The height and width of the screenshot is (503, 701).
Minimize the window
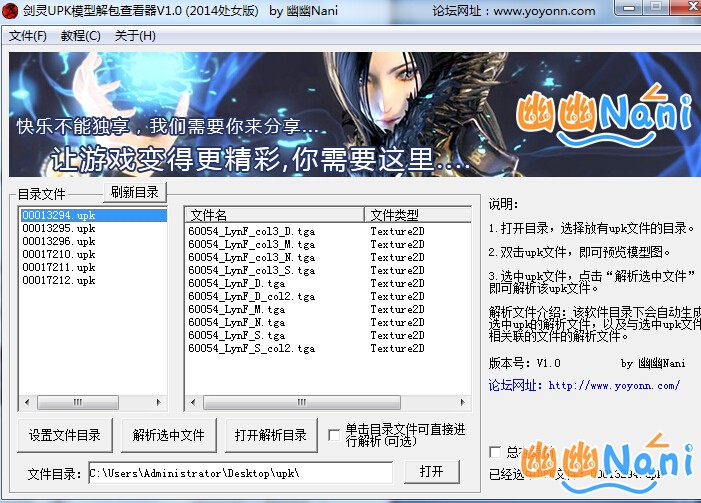(x=629, y=8)
